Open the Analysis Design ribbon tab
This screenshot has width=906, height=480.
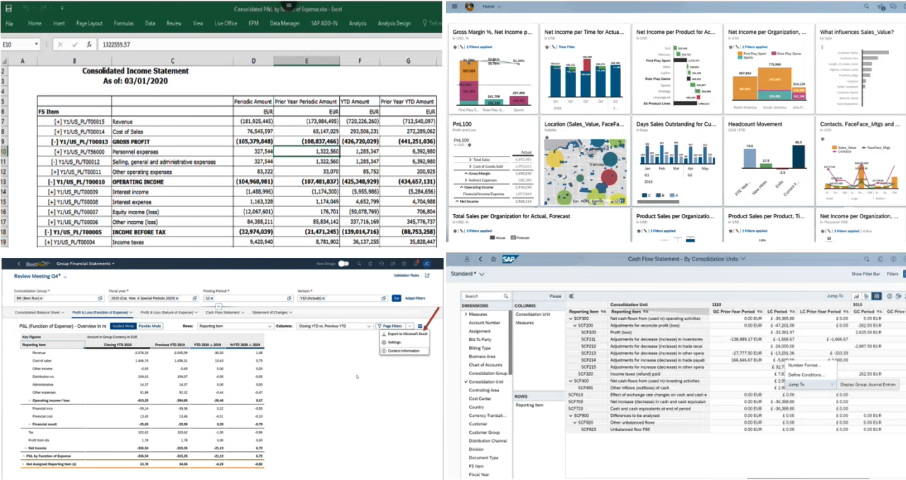point(394,23)
